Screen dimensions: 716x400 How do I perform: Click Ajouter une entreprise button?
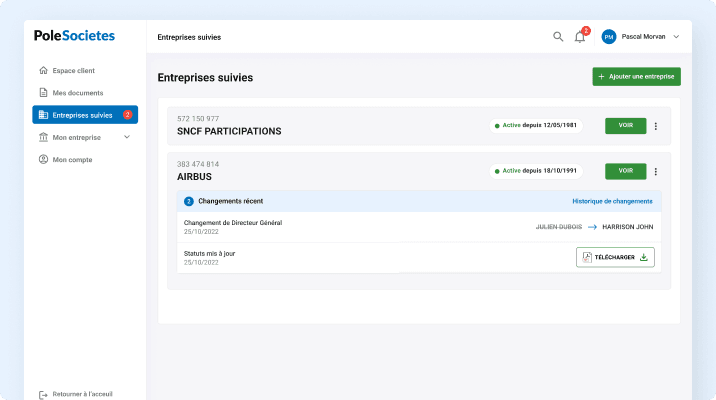tap(636, 76)
